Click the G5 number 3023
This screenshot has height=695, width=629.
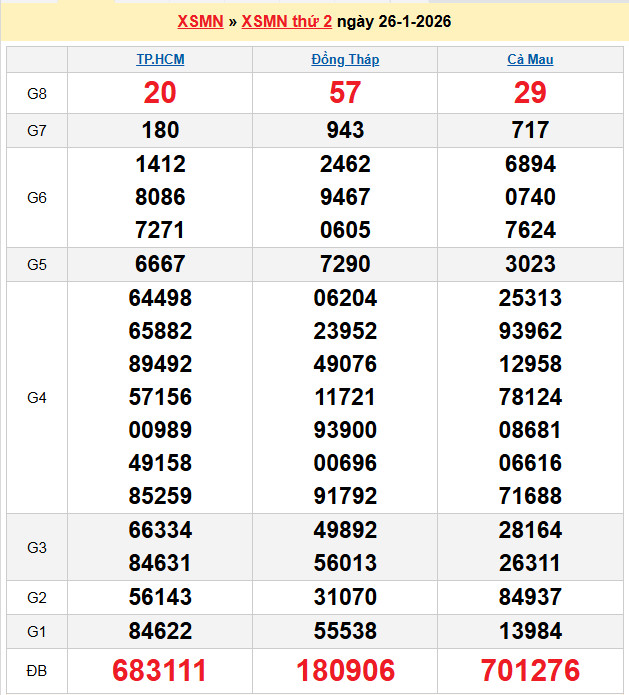(x=530, y=264)
